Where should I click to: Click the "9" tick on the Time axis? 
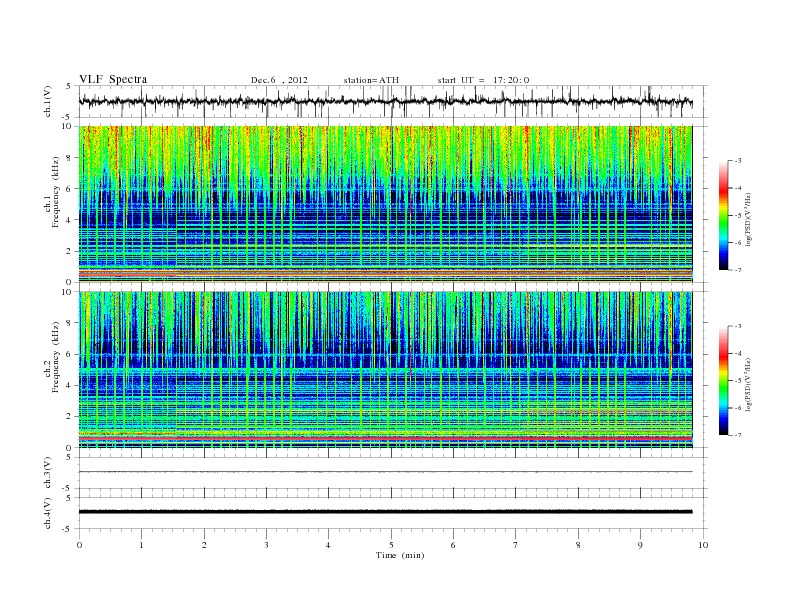(x=640, y=545)
